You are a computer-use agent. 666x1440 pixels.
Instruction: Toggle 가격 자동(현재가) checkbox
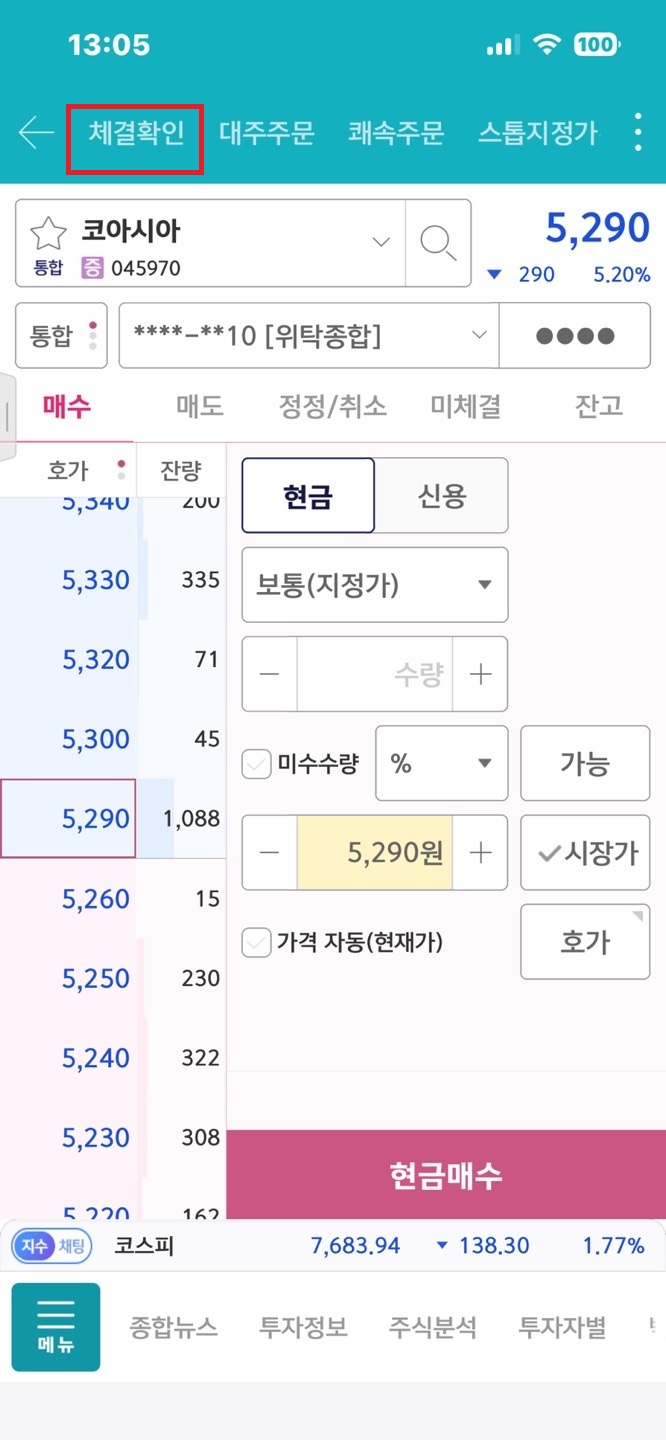coord(258,942)
